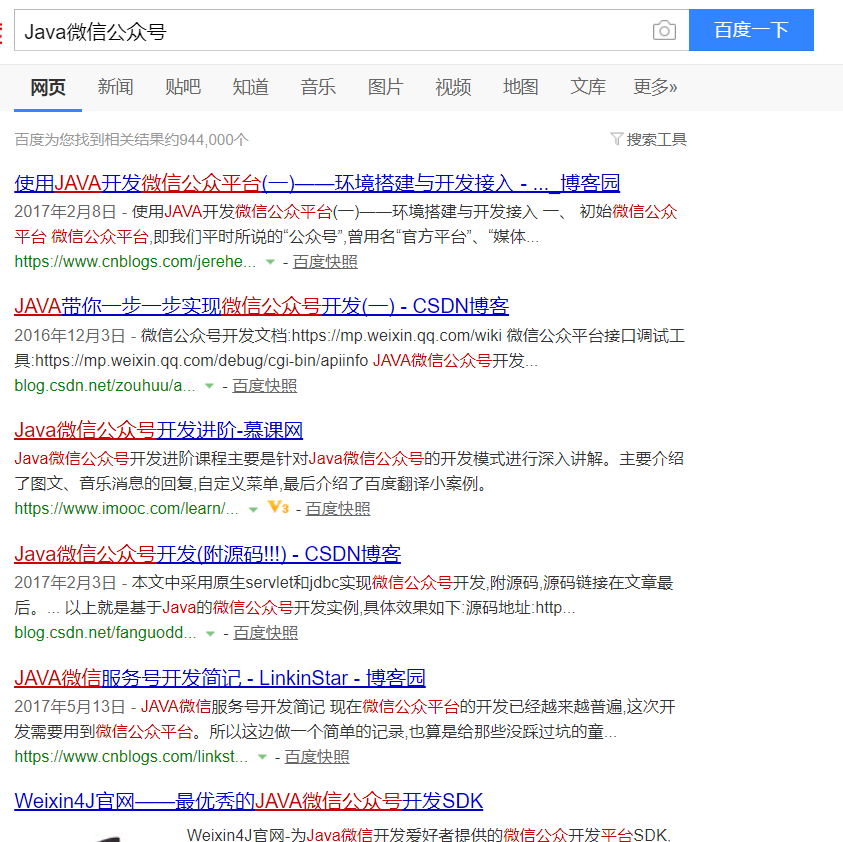The width and height of the screenshot is (843, 842).
Task: Click the blog.csdn.net/fanguodd URL link
Action: (x=105, y=633)
